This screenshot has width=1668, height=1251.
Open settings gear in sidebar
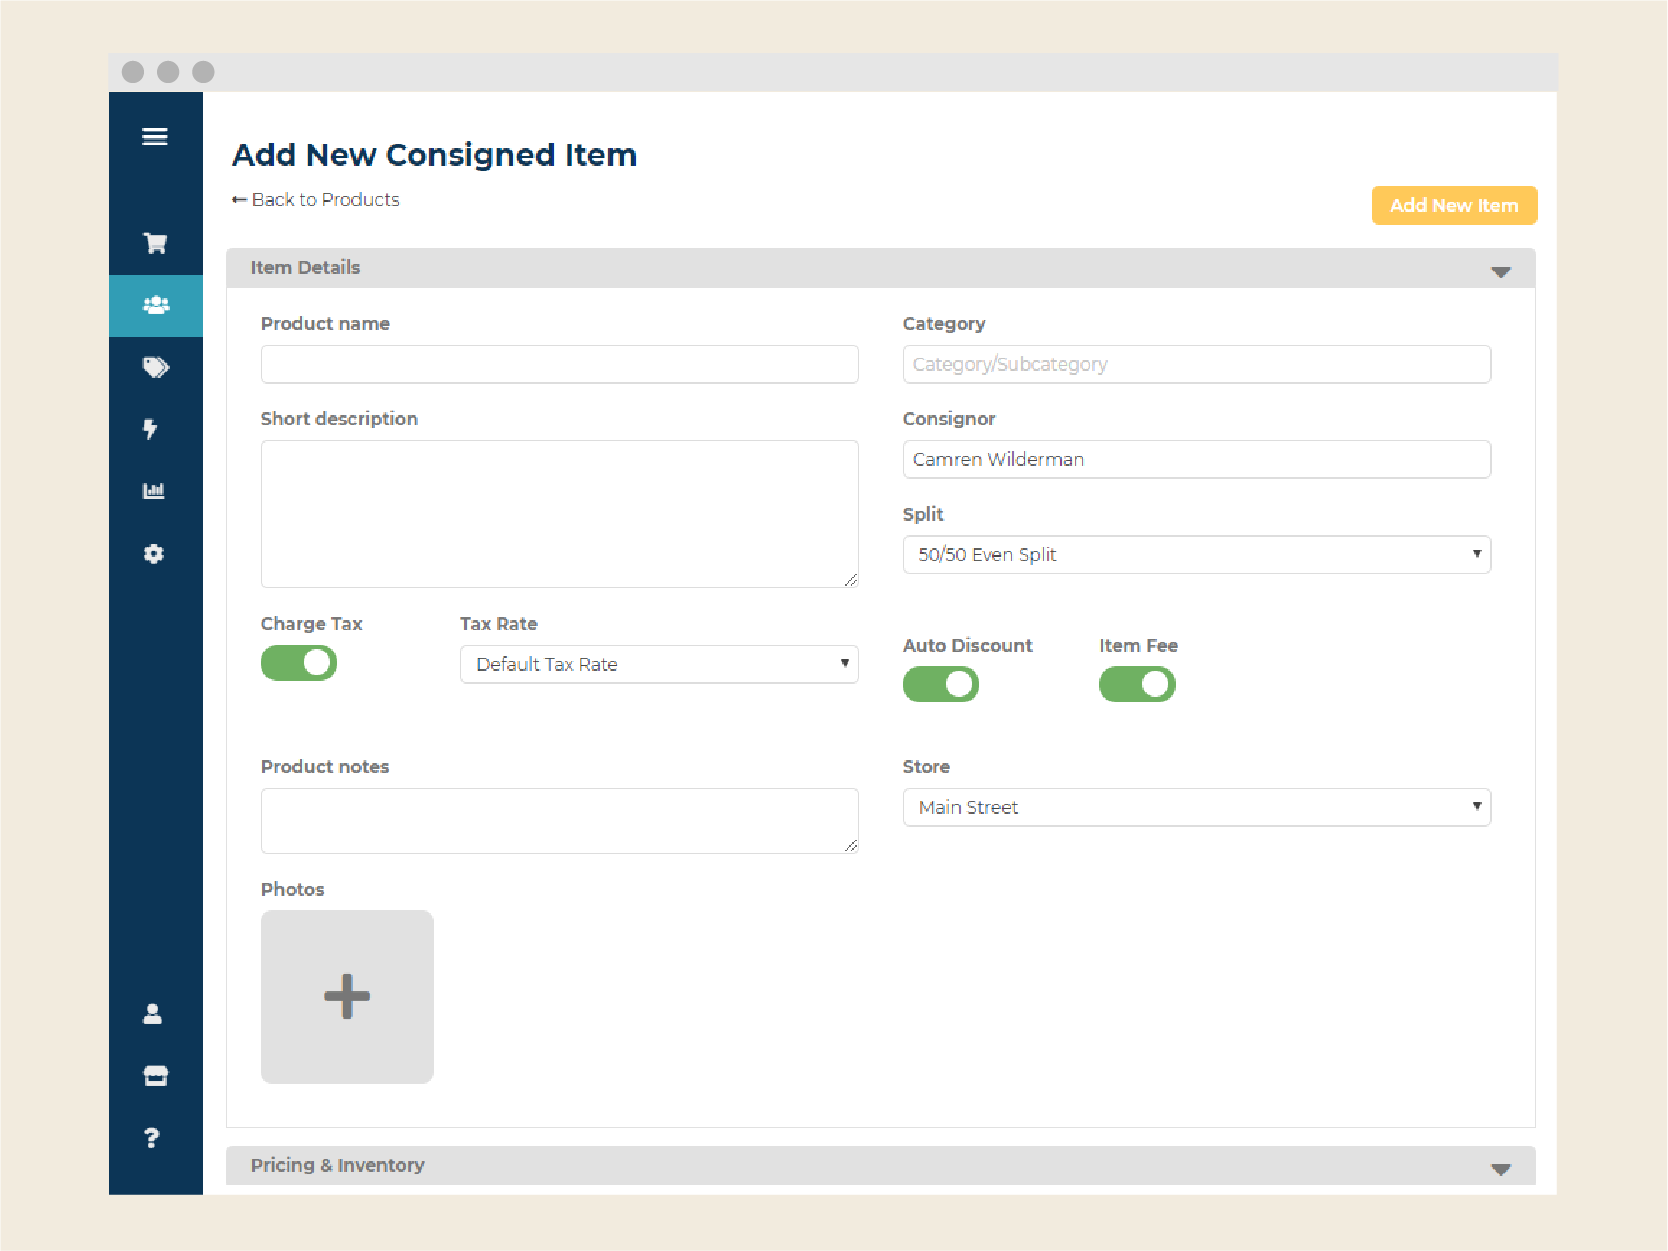154,554
